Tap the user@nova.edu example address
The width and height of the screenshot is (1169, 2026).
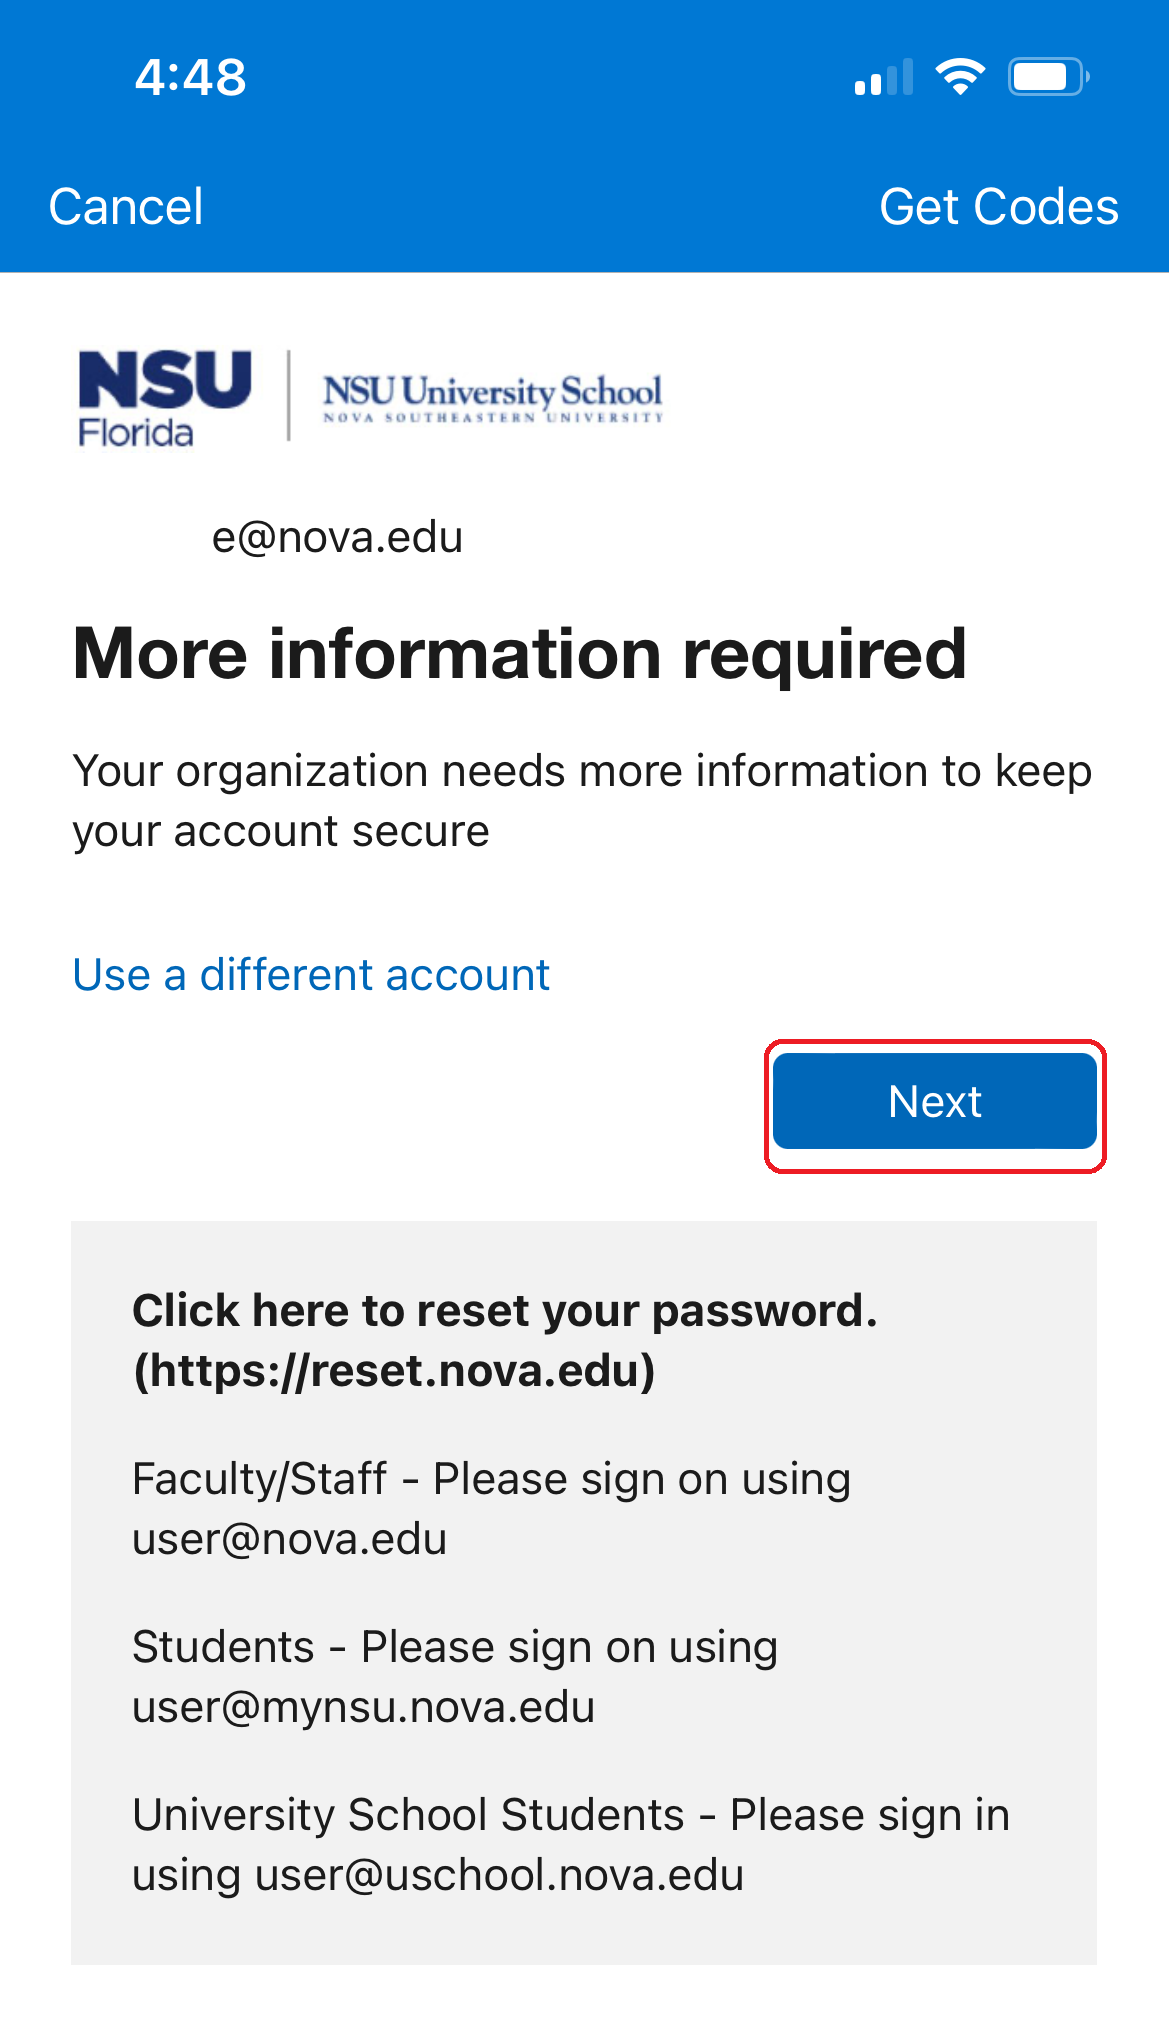click(290, 1539)
